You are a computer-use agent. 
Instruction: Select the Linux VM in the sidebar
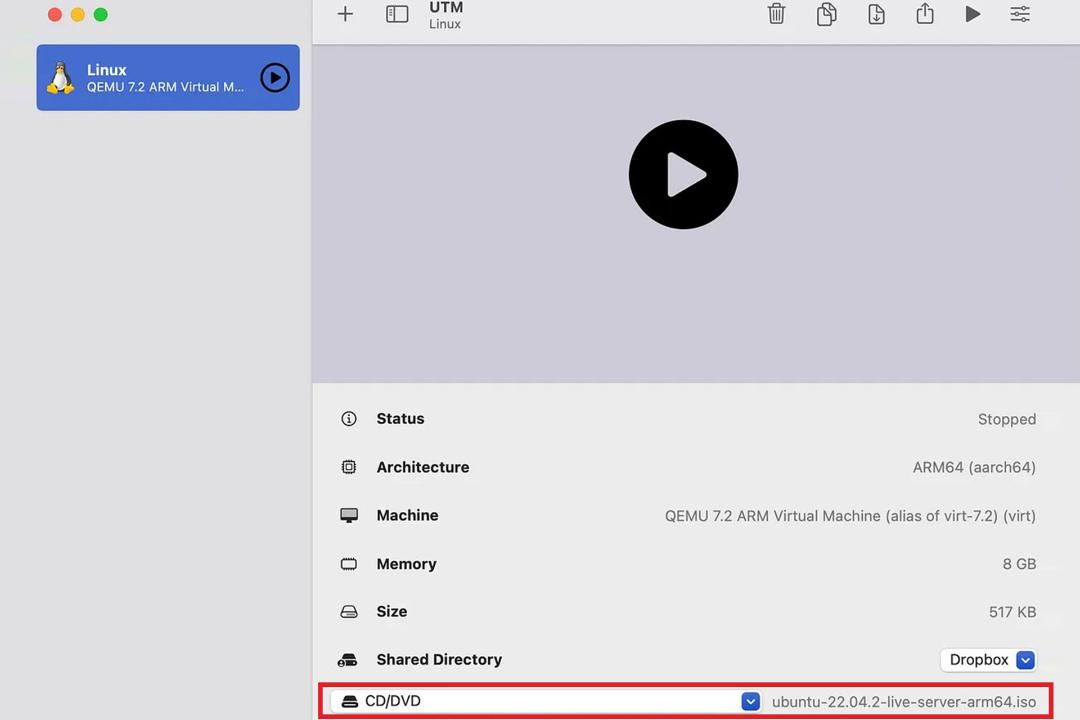click(168, 78)
